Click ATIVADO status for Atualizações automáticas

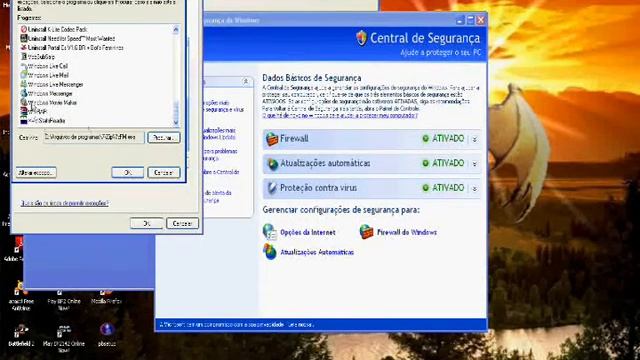448,163
